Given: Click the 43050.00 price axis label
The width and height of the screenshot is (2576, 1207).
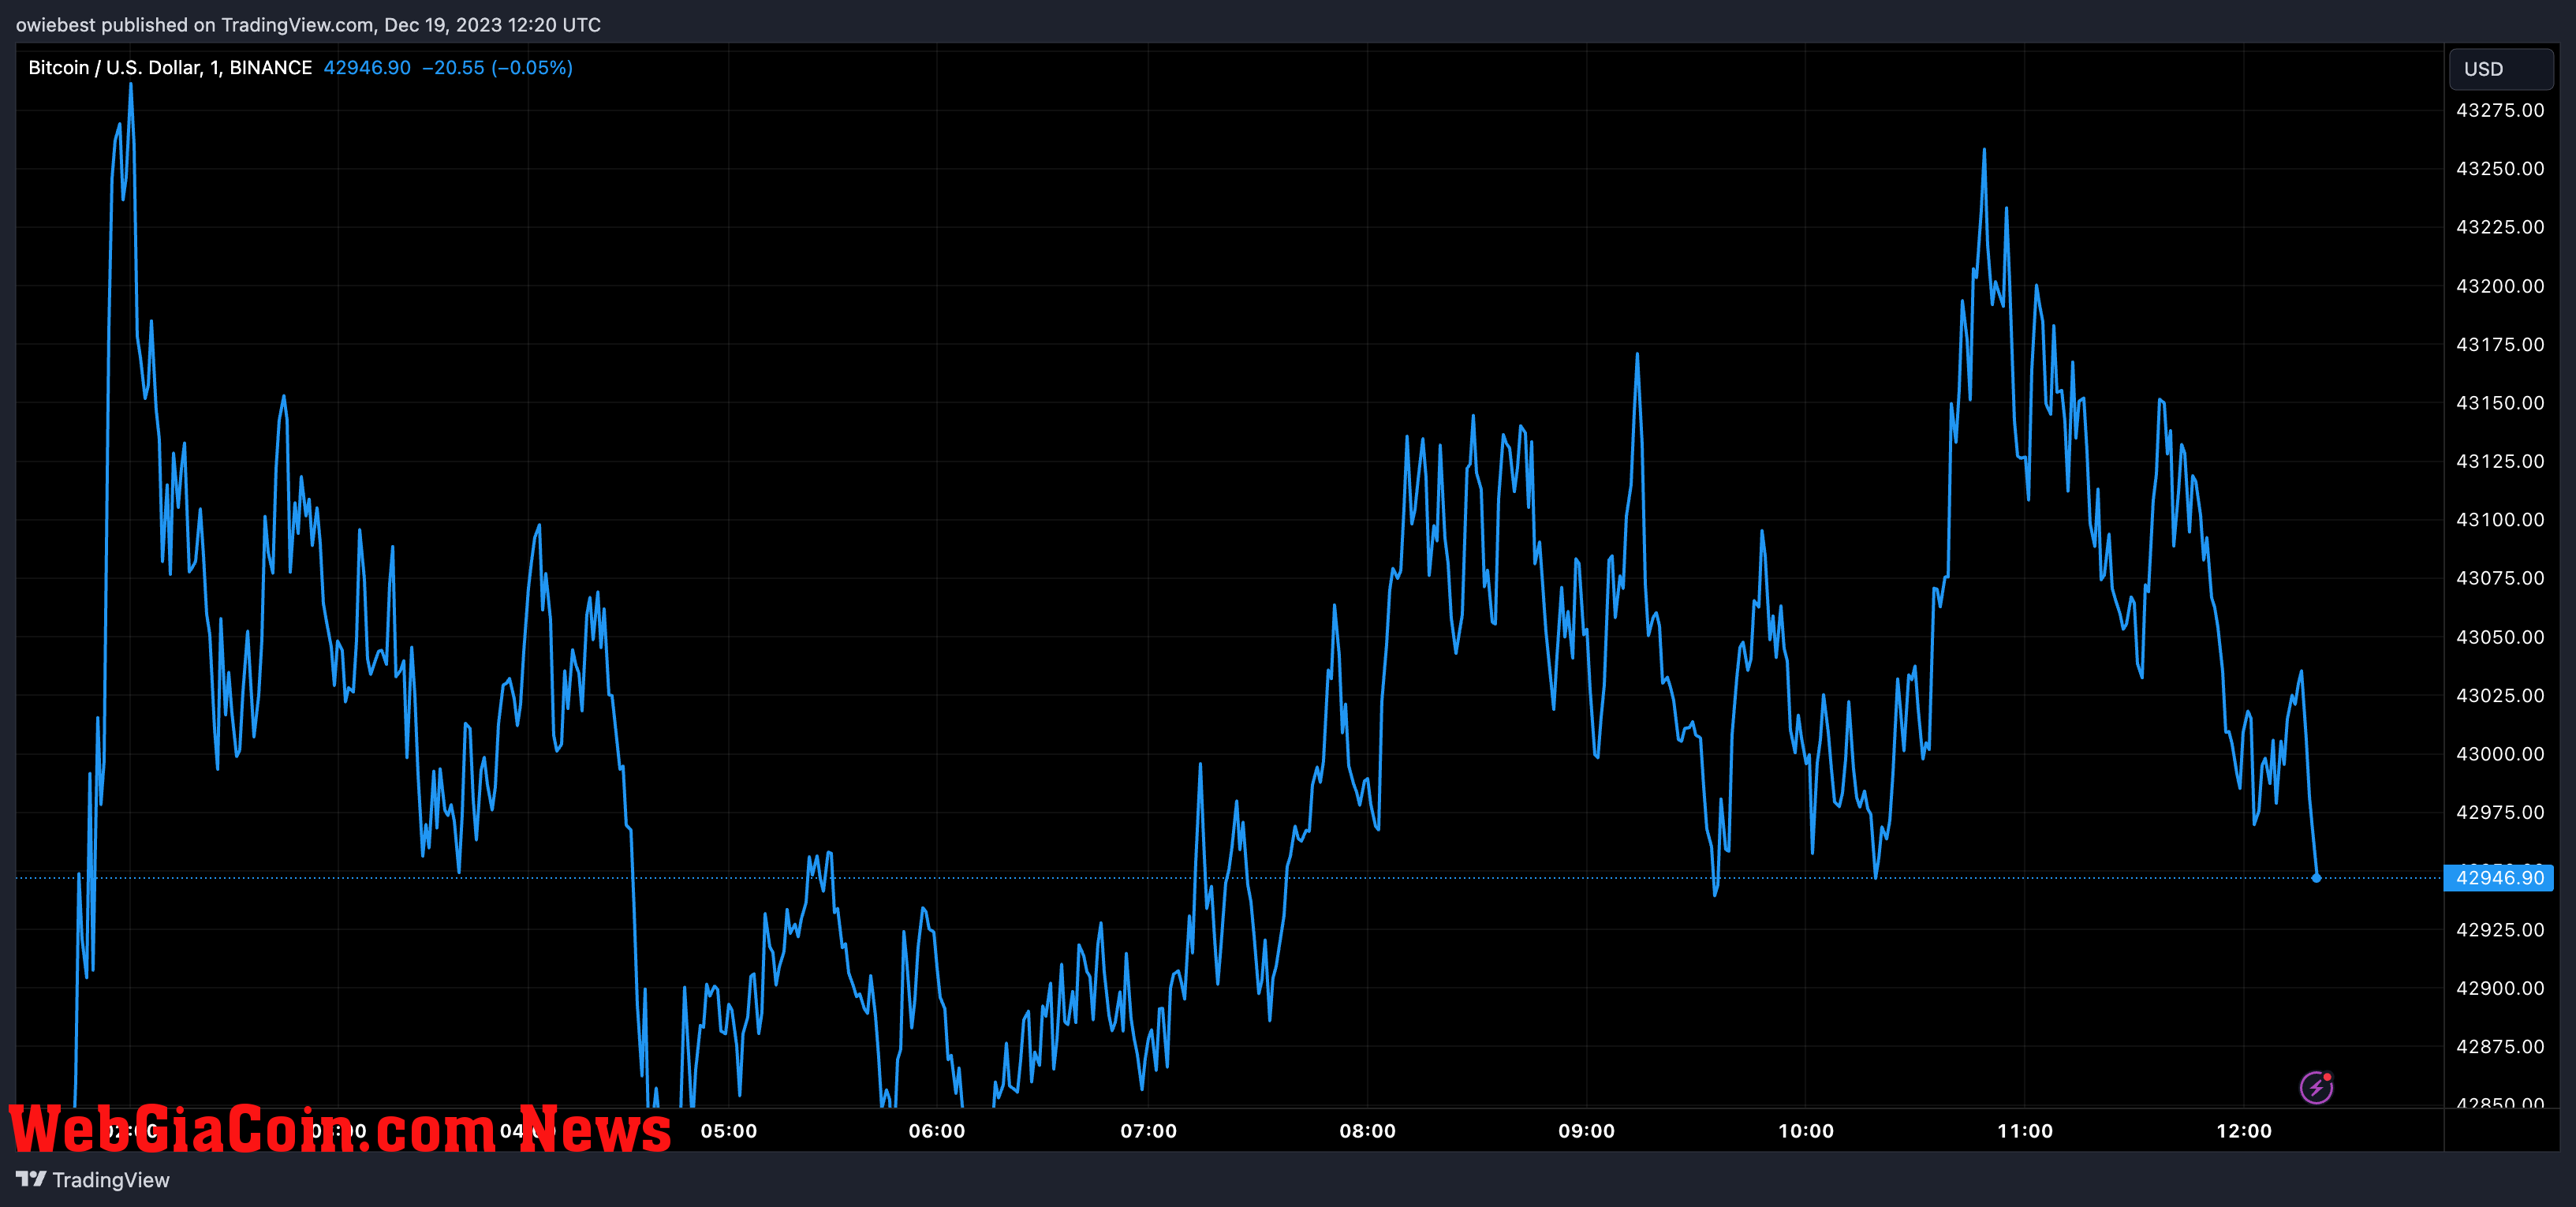Looking at the screenshot, I should (x=2500, y=637).
